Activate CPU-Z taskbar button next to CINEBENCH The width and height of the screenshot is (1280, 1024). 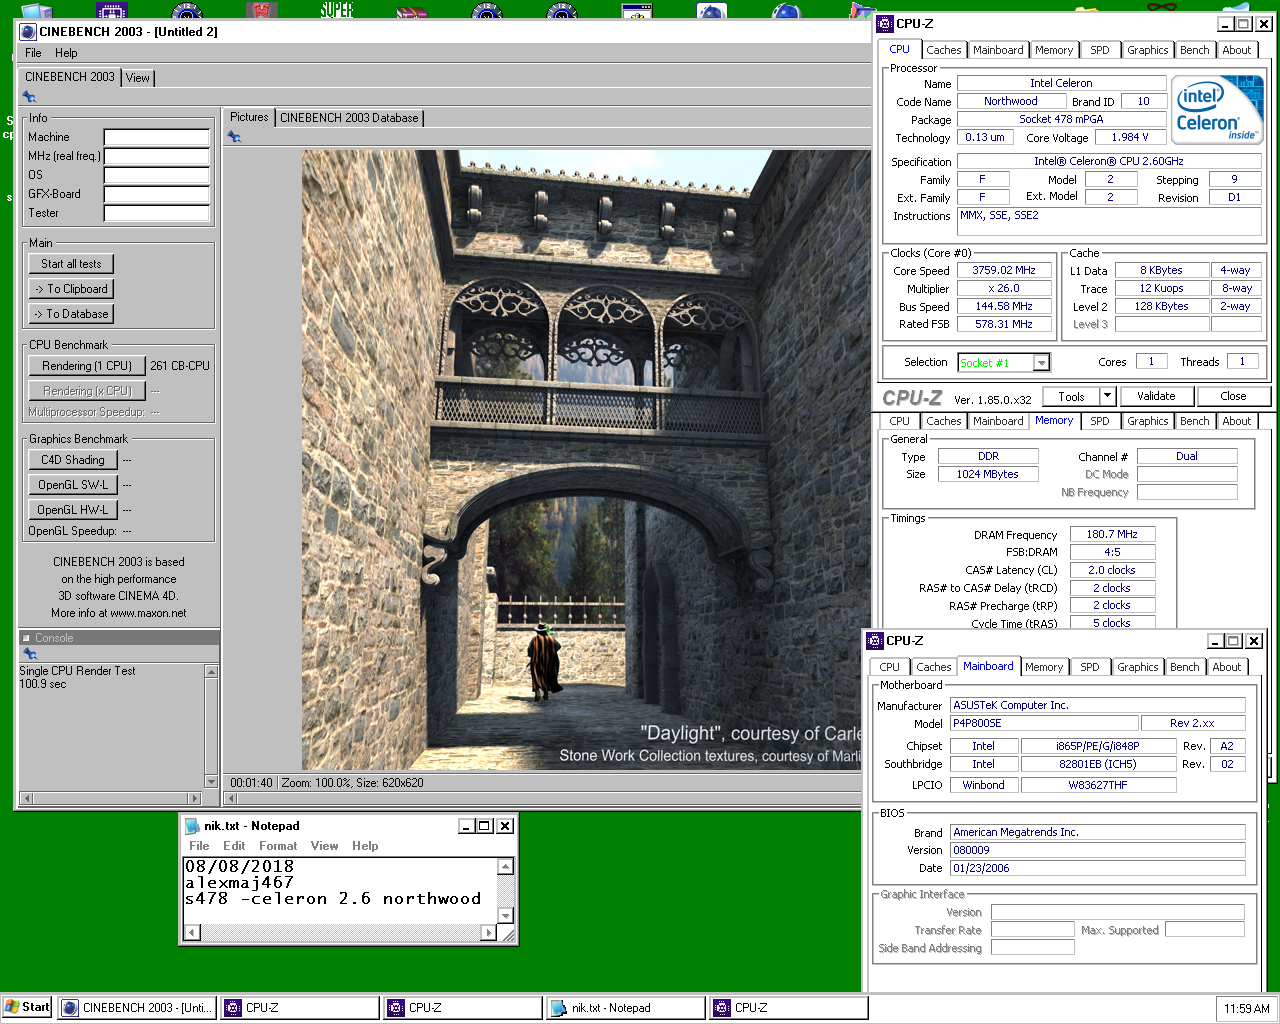[299, 1008]
